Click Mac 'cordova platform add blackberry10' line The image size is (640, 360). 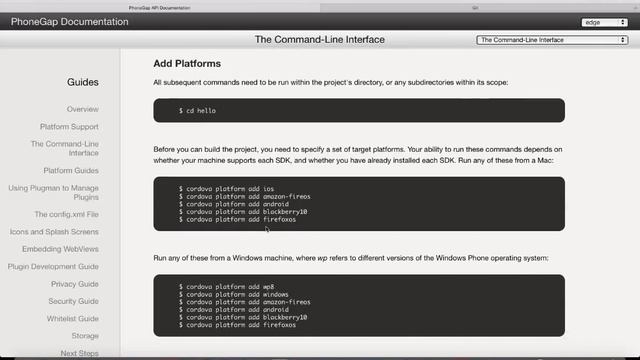(243, 212)
